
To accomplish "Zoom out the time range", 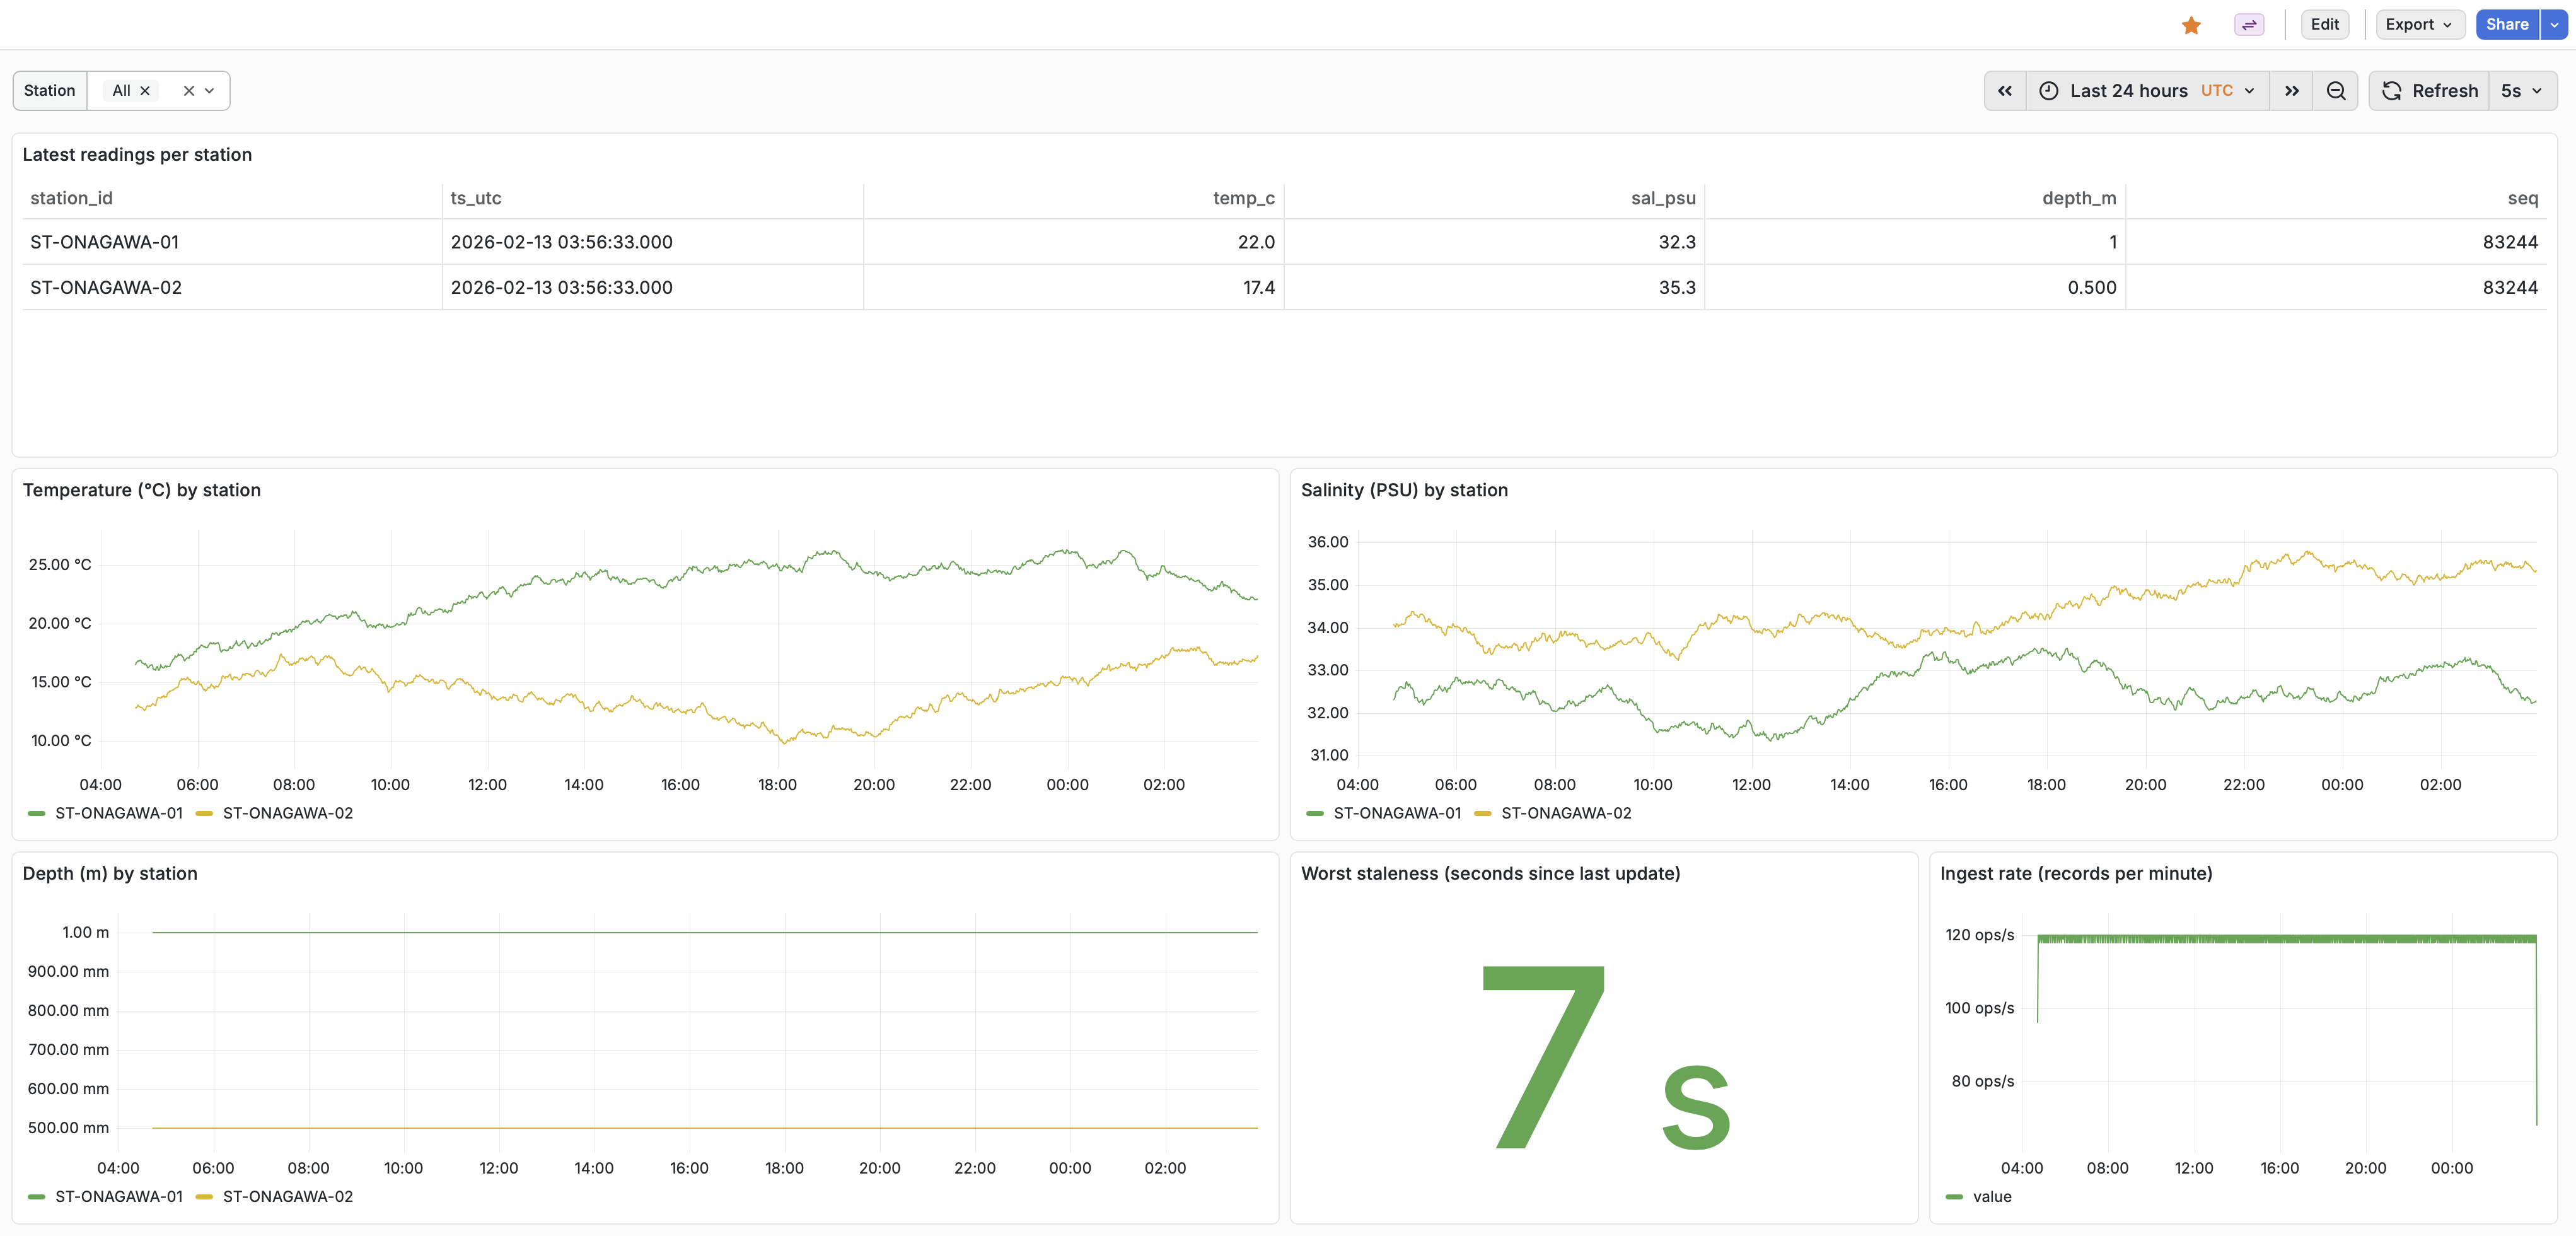I will click(x=2335, y=91).
